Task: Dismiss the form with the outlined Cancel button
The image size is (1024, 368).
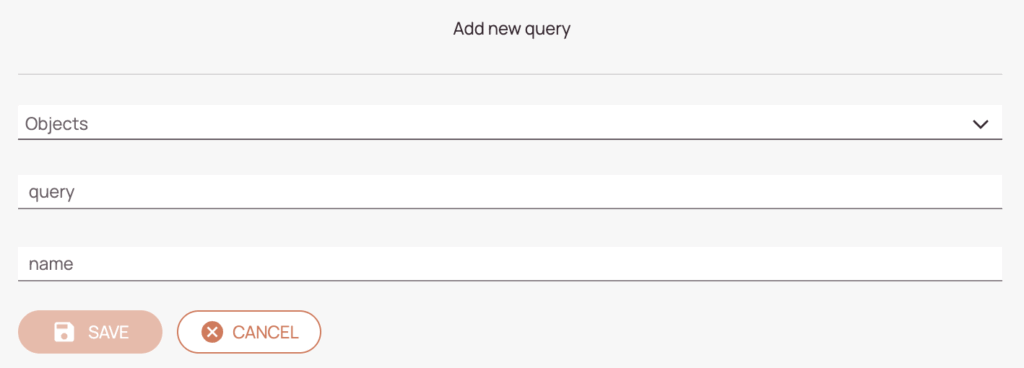Action: coord(249,332)
